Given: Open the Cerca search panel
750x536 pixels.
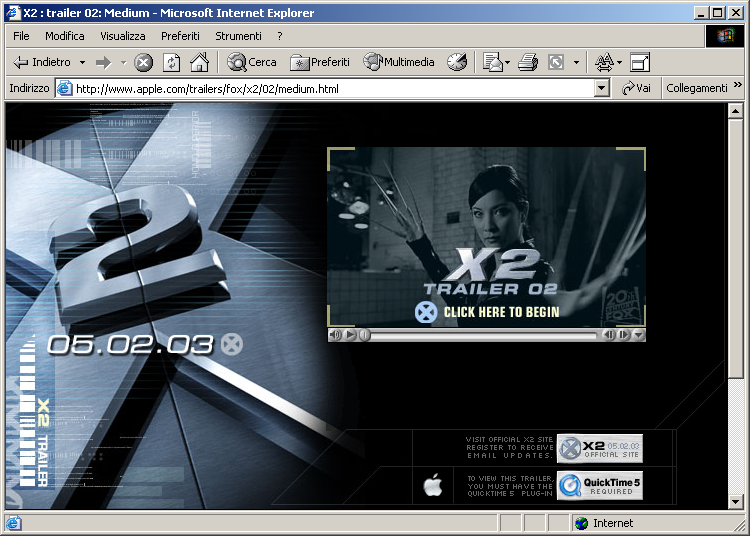Looking at the screenshot, I should pos(252,62).
